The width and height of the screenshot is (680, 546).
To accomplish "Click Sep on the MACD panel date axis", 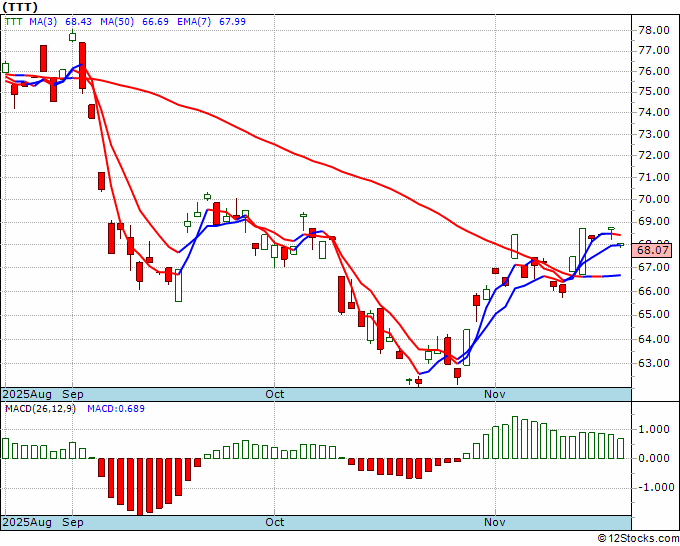I will [x=72, y=522].
